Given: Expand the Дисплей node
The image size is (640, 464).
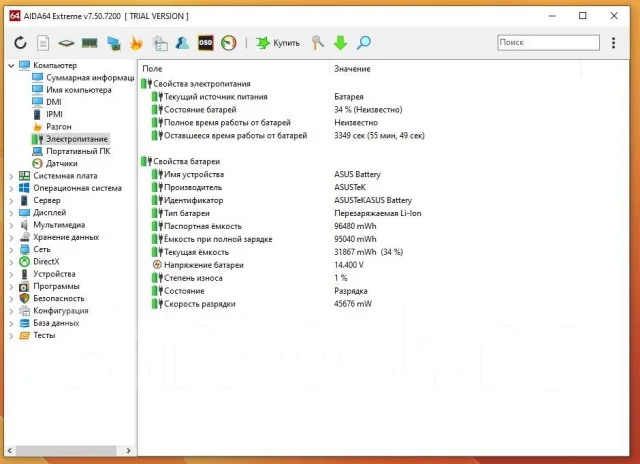Looking at the screenshot, I should (x=11, y=213).
